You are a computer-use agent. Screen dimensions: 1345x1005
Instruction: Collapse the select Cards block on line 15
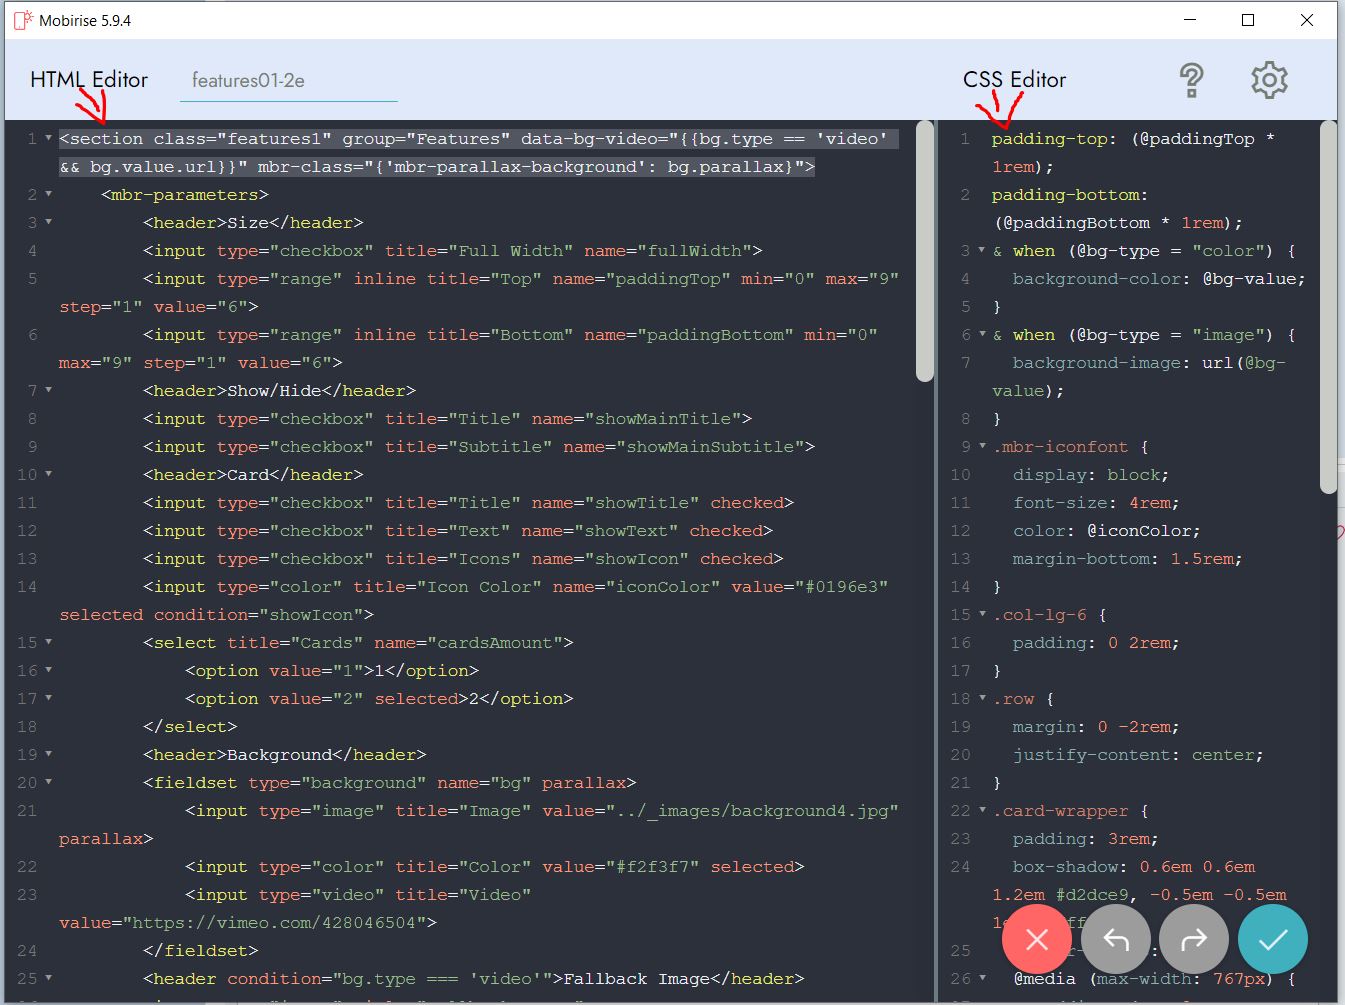[48, 643]
